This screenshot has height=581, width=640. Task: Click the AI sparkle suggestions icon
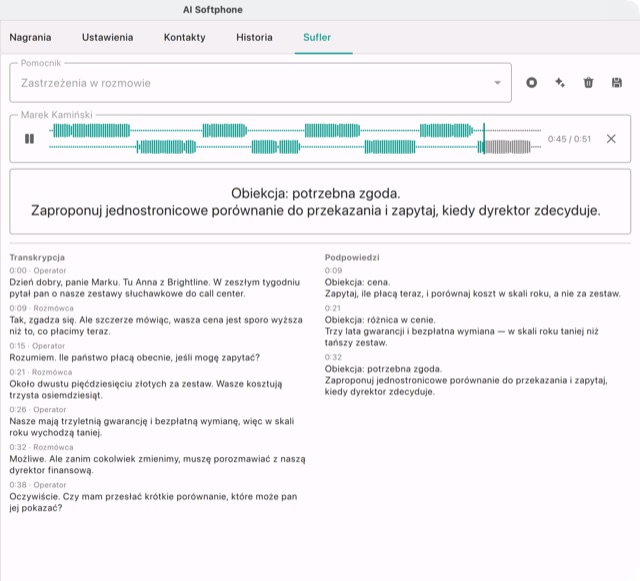[560, 83]
